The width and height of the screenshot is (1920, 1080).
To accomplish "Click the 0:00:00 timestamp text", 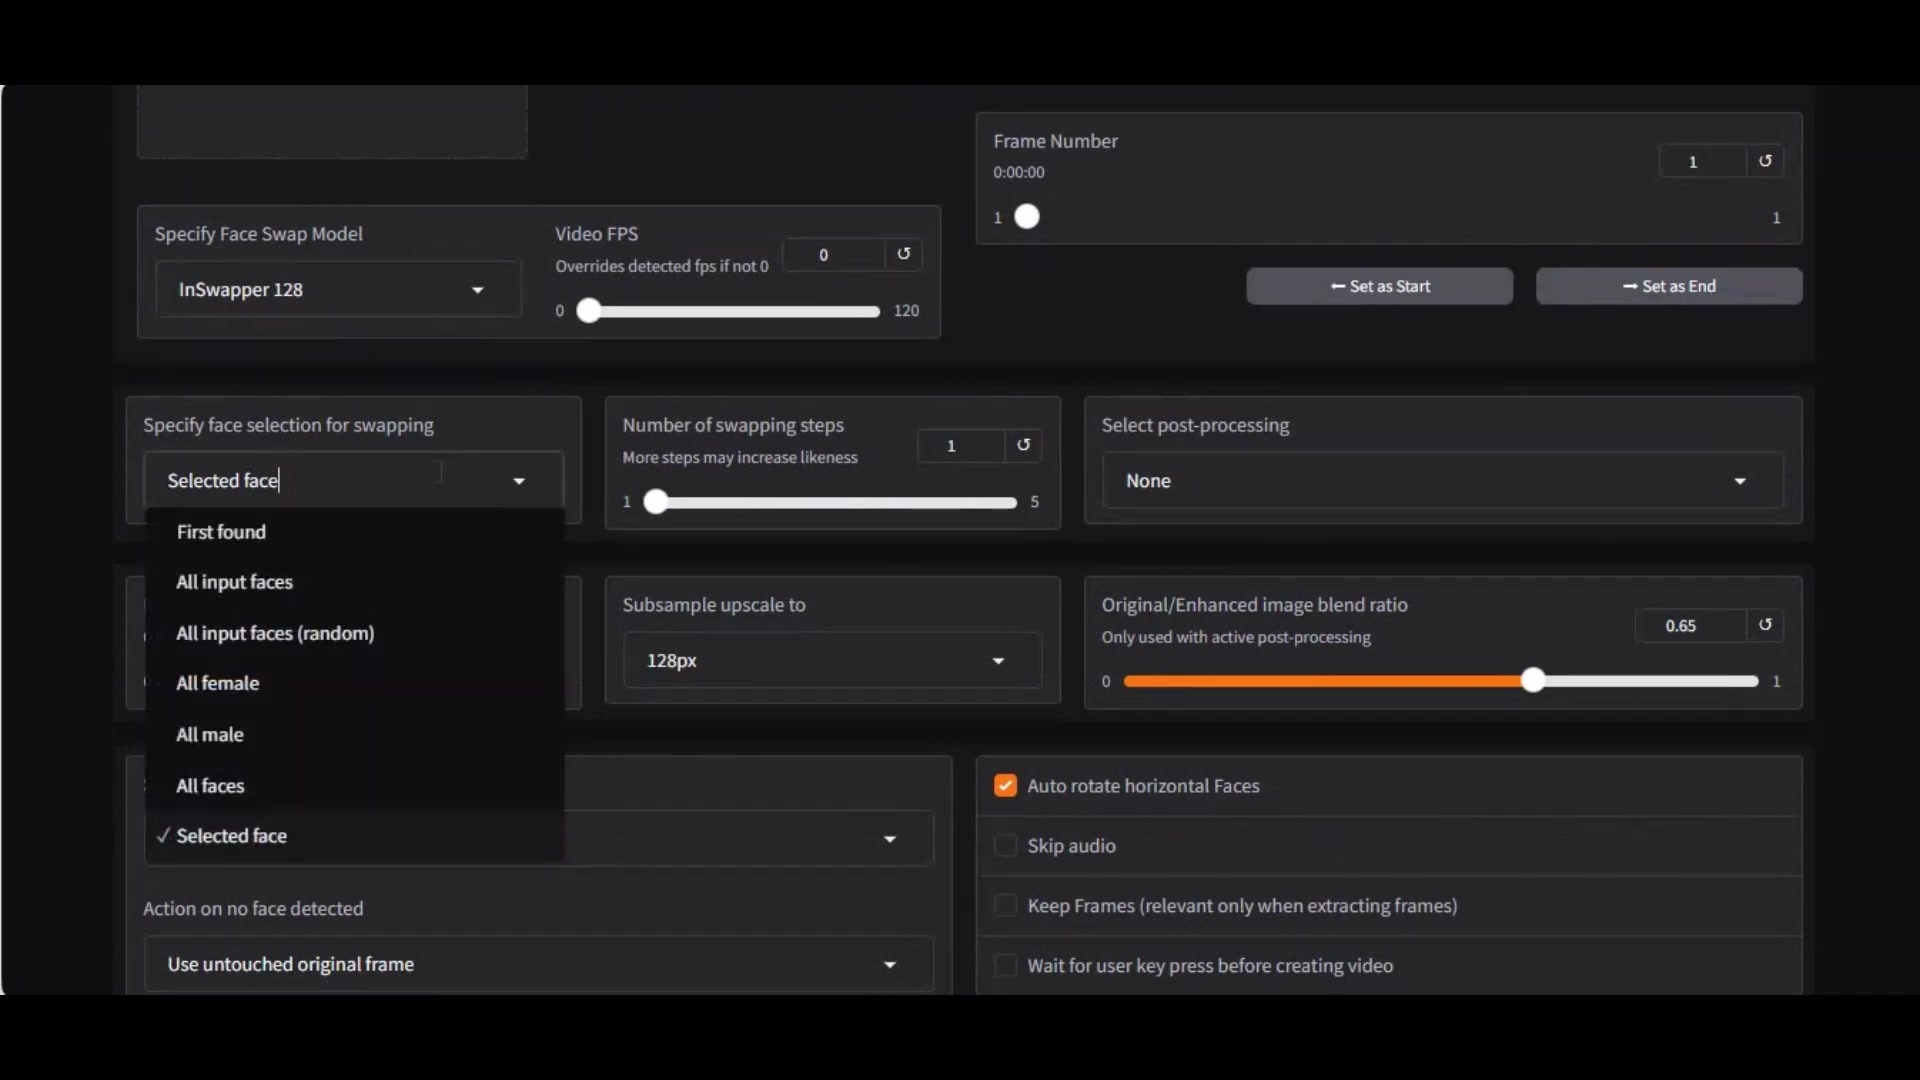I will (x=1018, y=172).
